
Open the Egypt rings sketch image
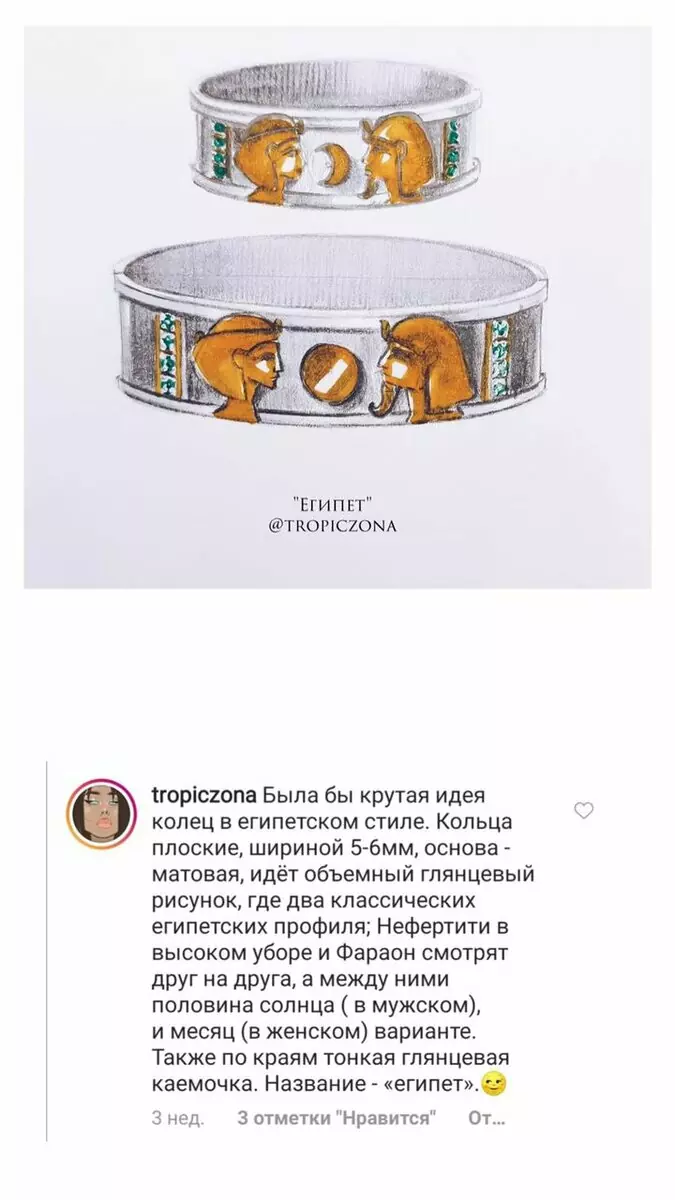pyautogui.click(x=338, y=307)
